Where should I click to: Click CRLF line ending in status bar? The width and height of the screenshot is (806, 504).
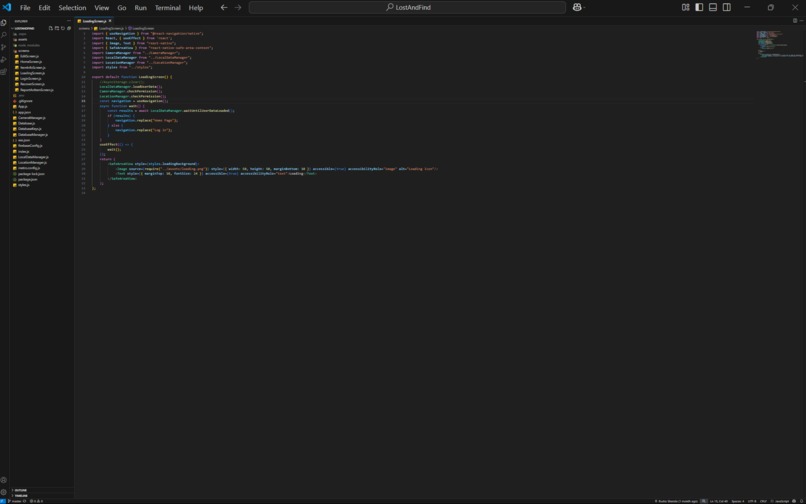763,501
